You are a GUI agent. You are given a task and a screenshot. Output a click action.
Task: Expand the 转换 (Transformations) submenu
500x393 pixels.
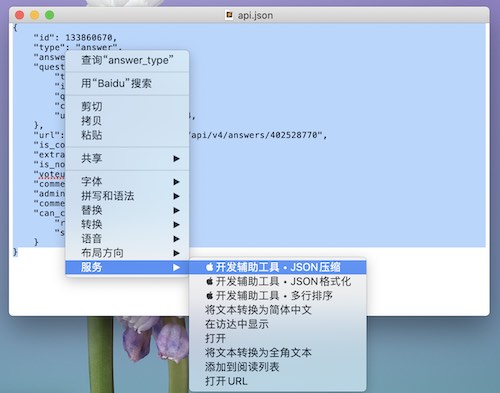pos(127,225)
